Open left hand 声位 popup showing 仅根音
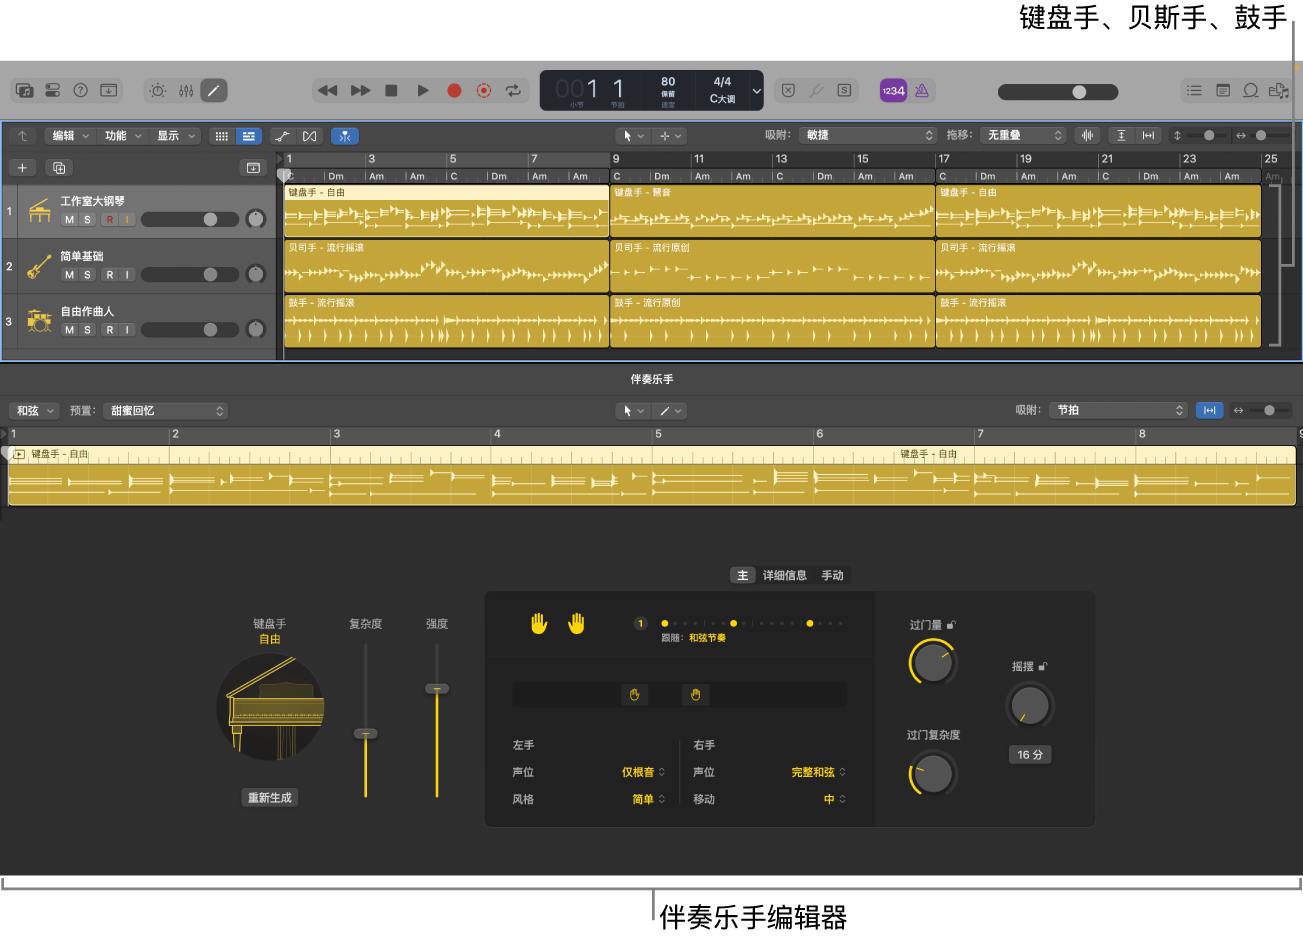Screen dimensions: 1303x939 (x=643, y=772)
